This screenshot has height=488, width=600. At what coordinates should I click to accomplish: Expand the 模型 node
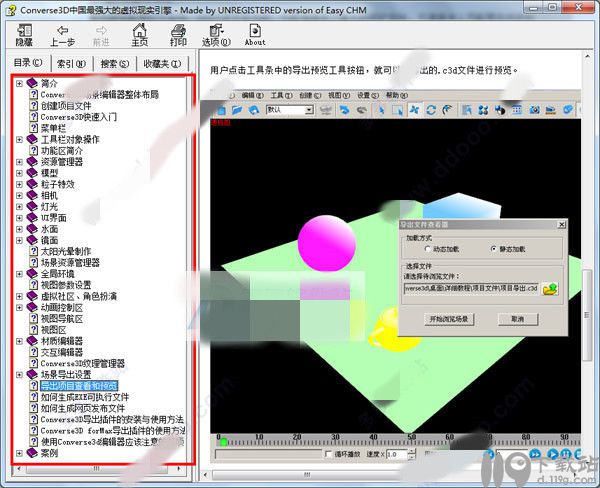19,173
